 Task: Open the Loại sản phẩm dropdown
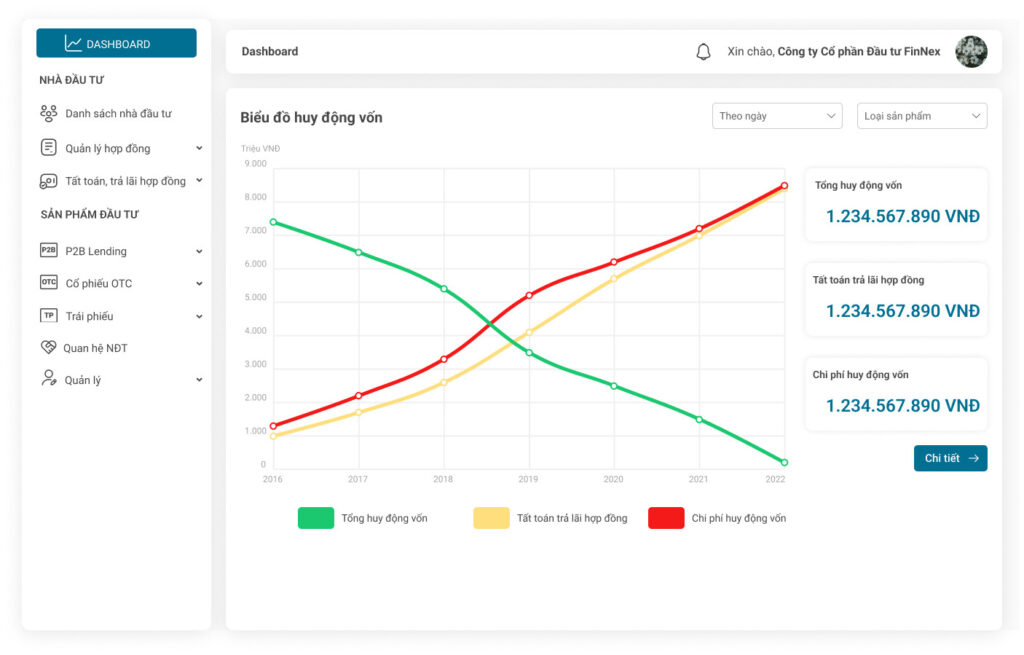[921, 116]
